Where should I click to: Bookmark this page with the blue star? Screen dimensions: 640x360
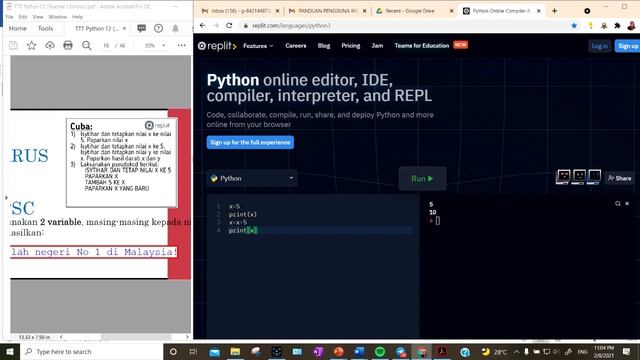coord(574,25)
